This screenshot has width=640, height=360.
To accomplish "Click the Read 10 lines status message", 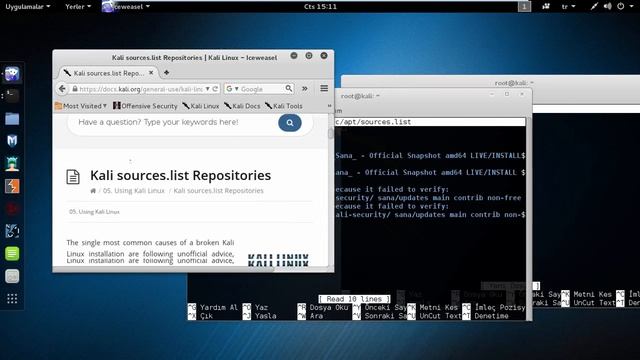I will pyautogui.click(x=354, y=299).
